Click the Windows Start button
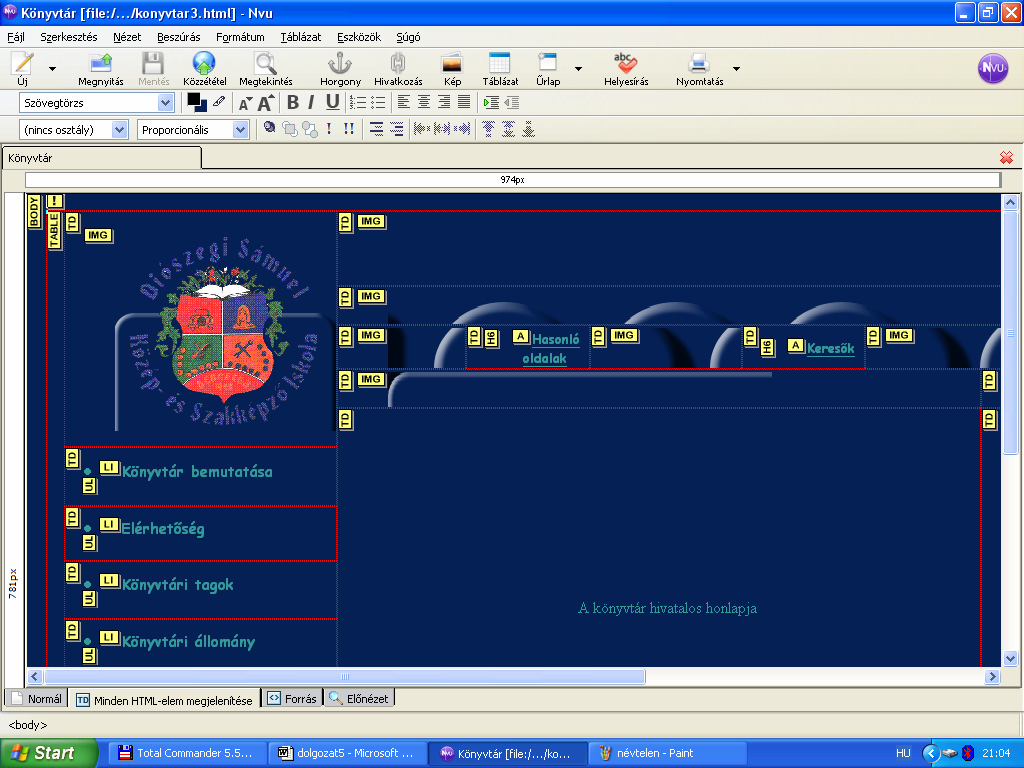Viewport: 1024px width, 768px height. click(x=48, y=753)
